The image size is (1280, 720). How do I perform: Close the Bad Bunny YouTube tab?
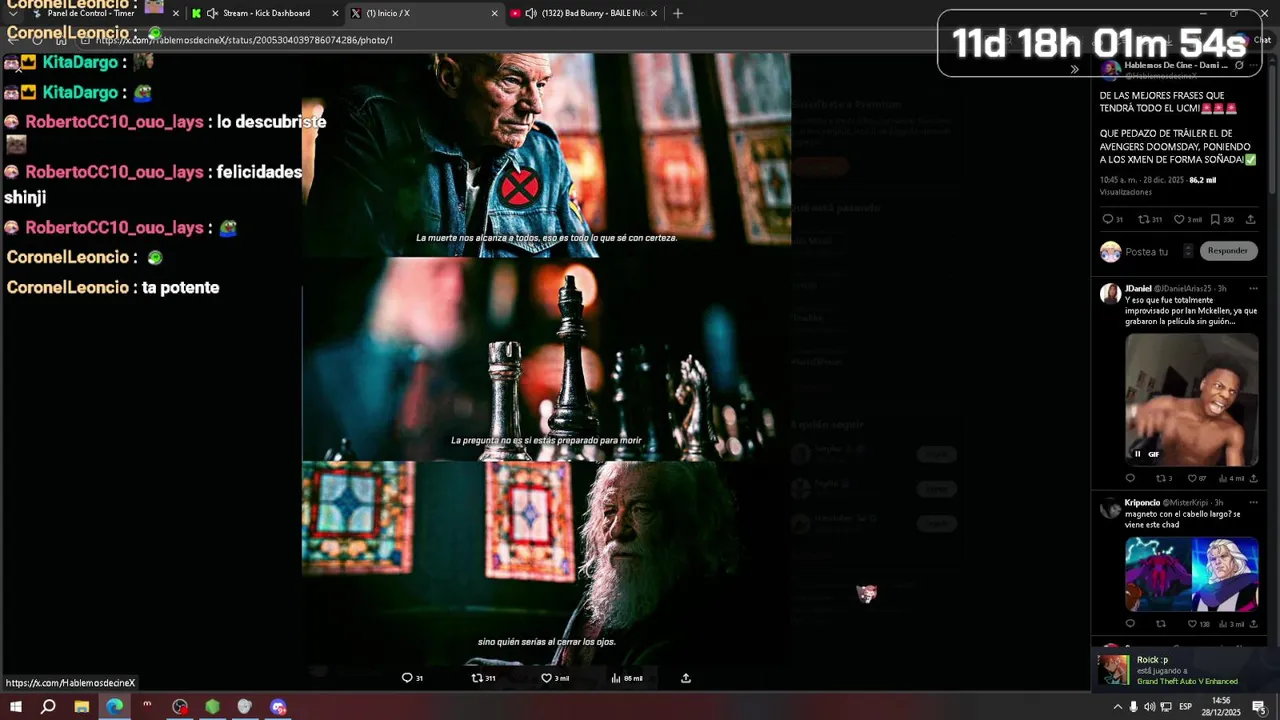coord(653,13)
